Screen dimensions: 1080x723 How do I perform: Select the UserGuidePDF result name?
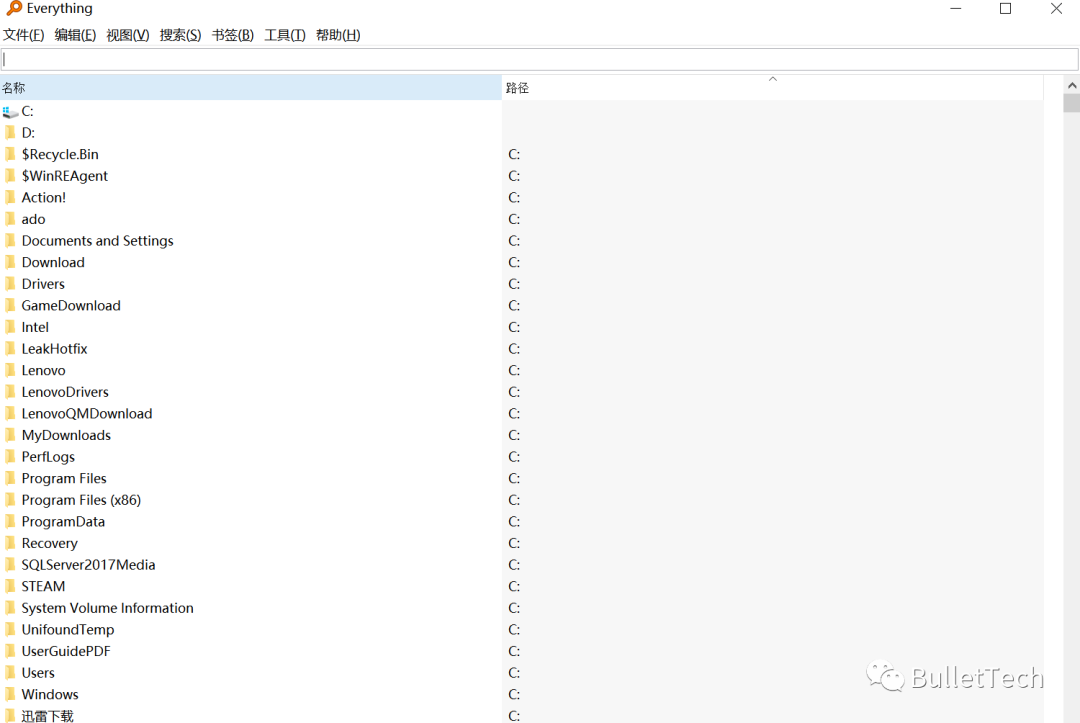point(65,651)
